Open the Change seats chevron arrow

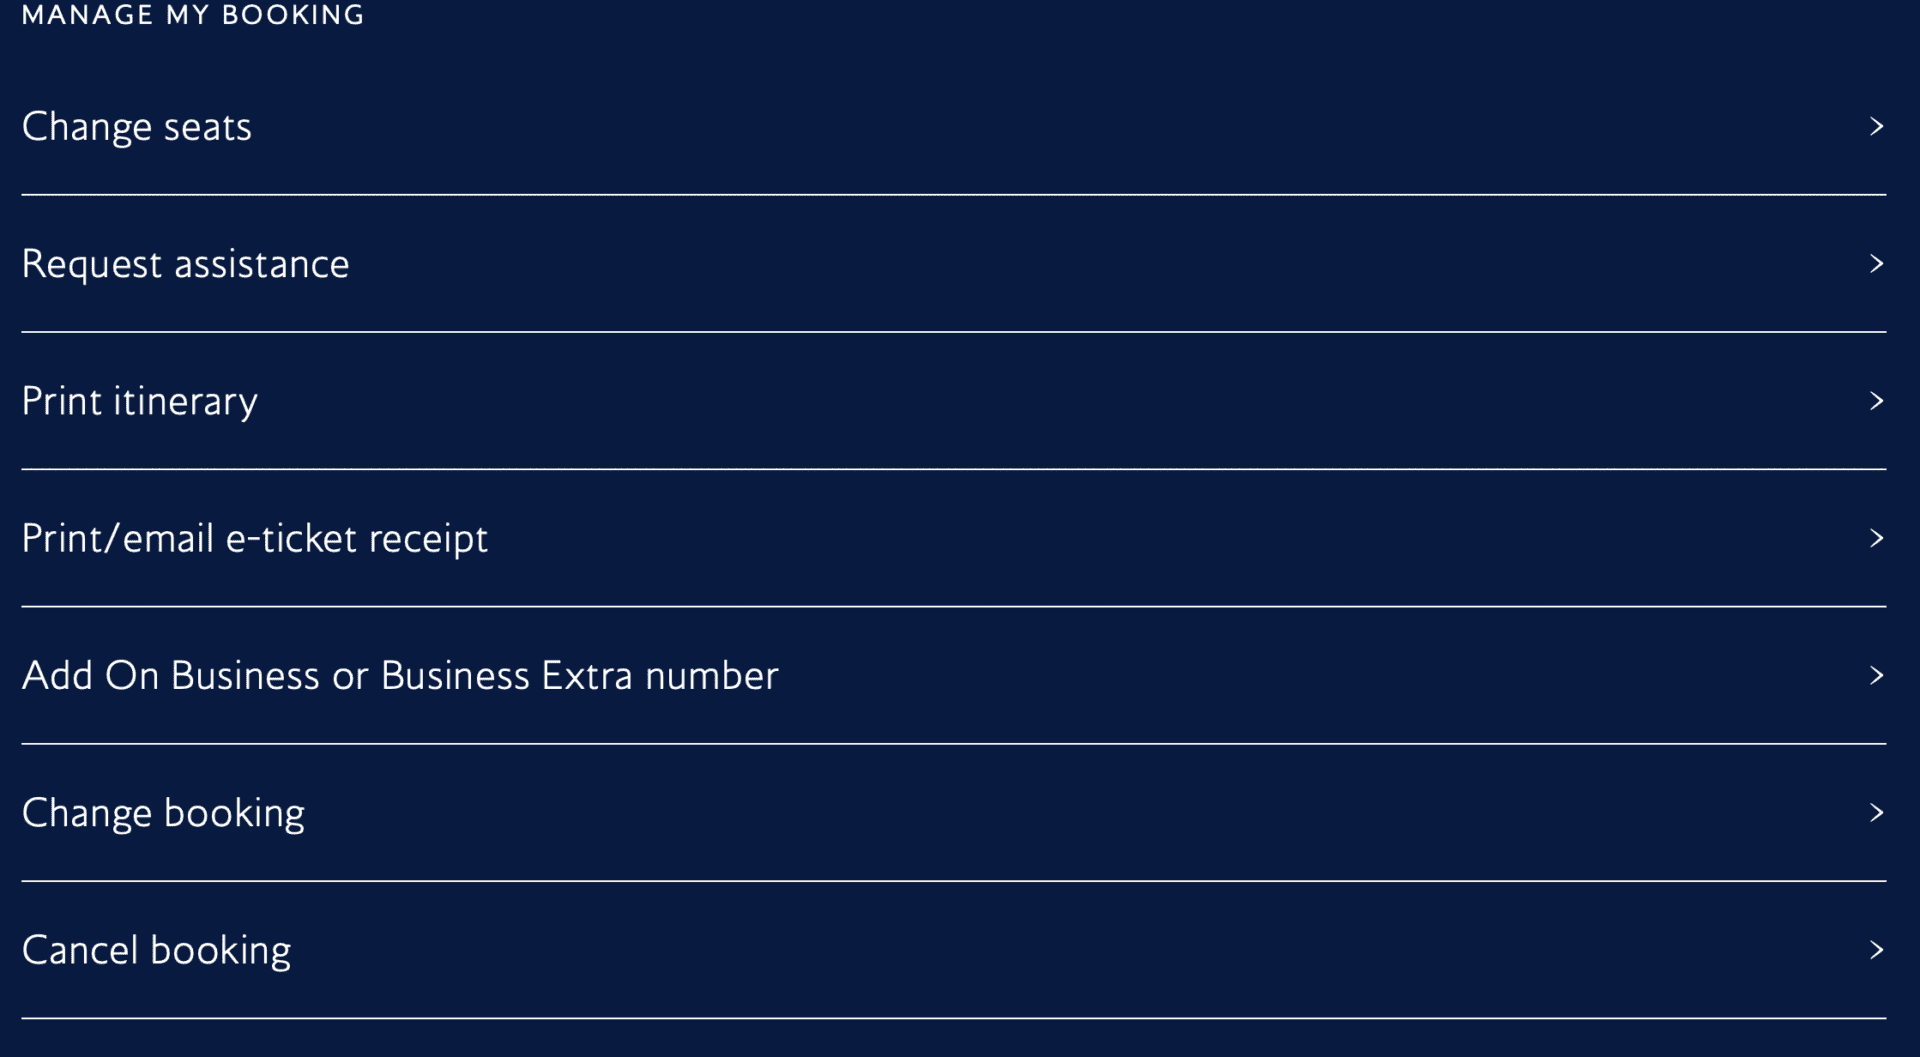[1875, 126]
